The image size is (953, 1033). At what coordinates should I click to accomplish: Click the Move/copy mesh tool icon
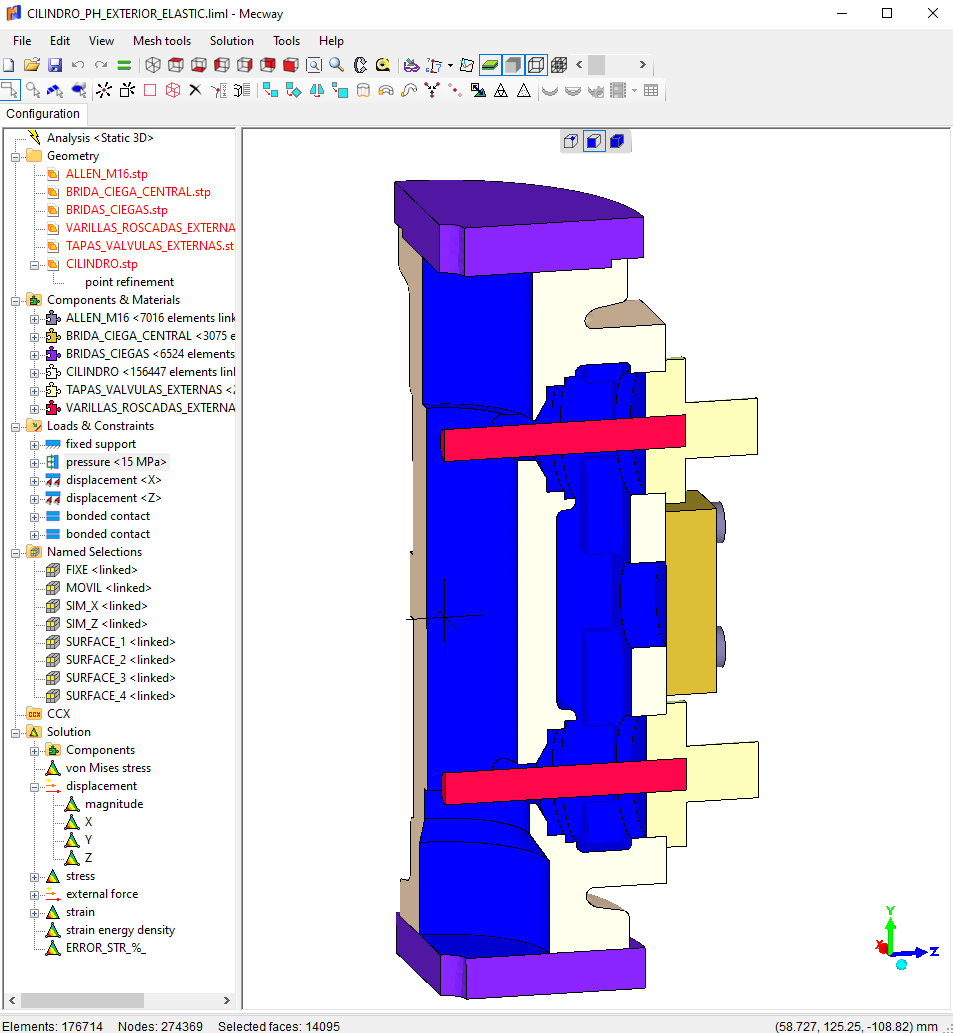pyautogui.click(x=271, y=90)
